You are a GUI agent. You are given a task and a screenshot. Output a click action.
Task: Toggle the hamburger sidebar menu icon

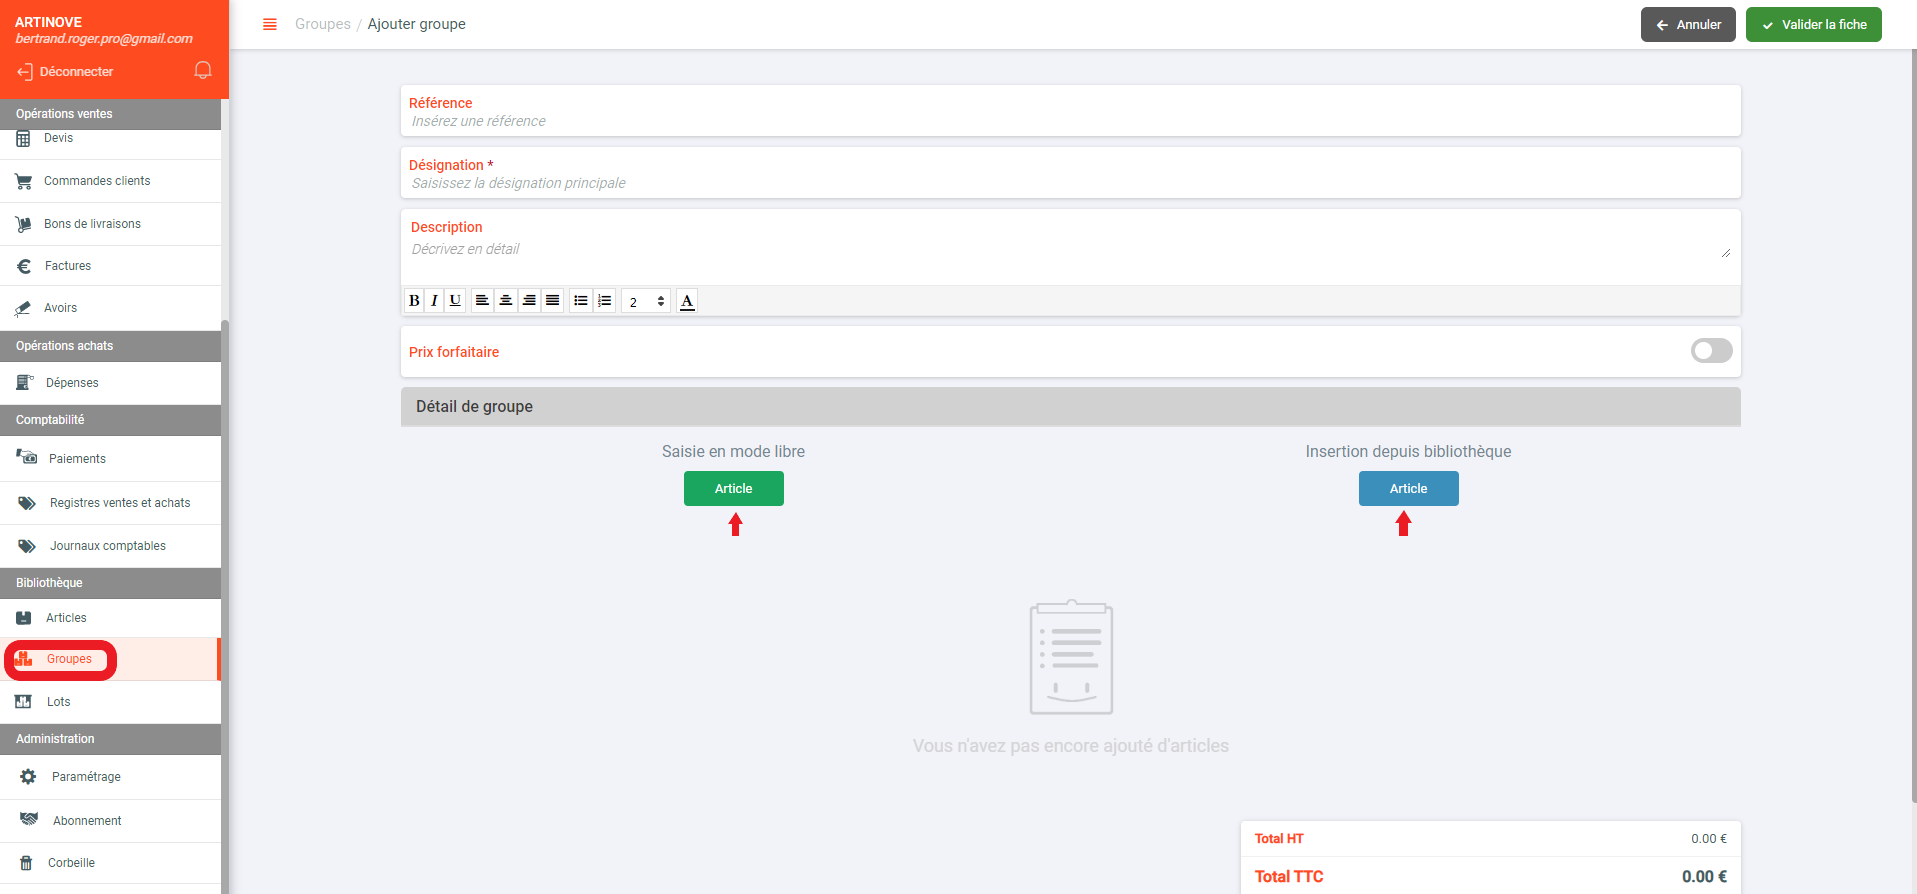tap(269, 24)
